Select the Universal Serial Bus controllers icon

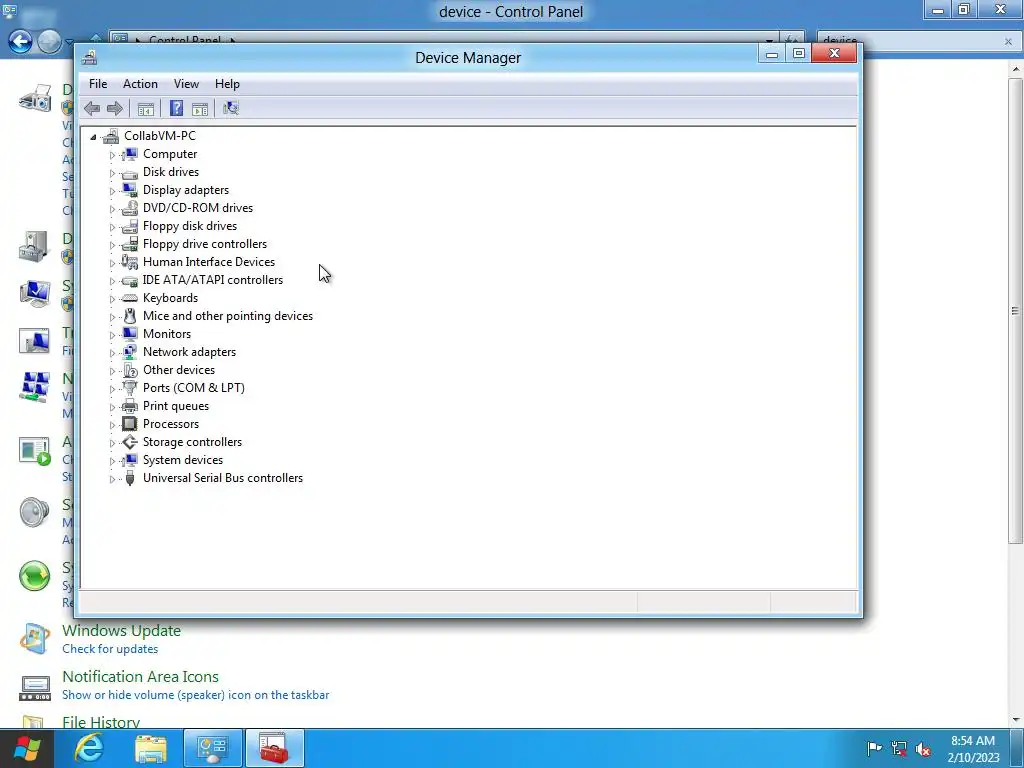[x=130, y=478]
